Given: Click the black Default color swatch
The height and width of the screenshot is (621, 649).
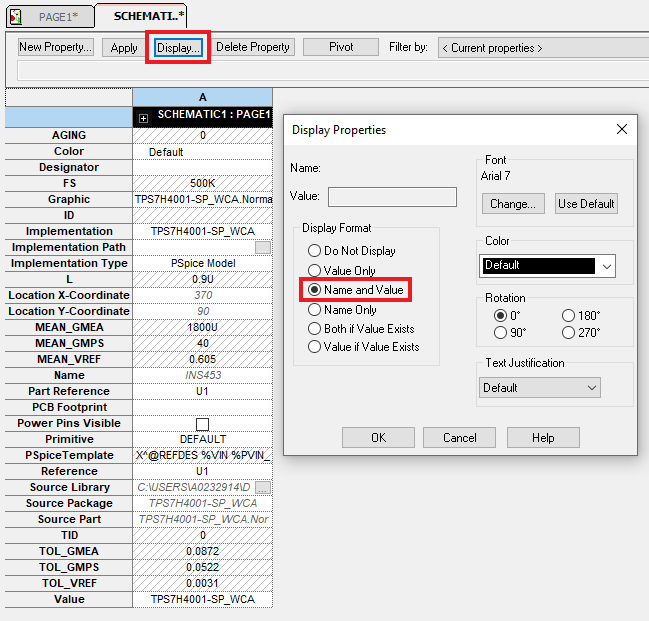Looking at the screenshot, I should pos(538,266).
